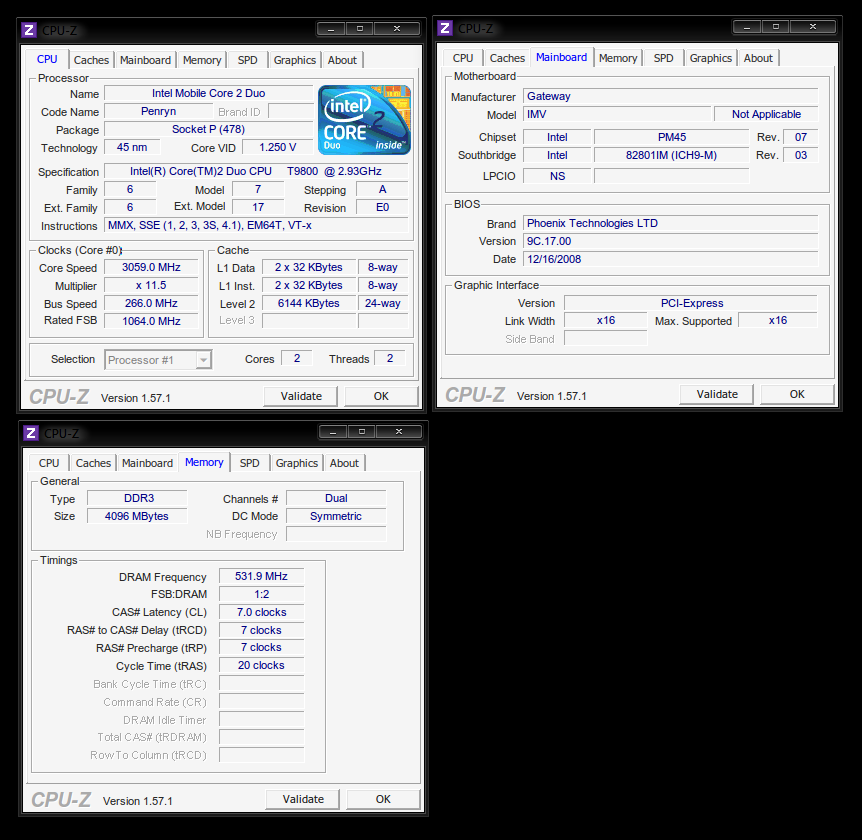Click the CPU-Z app icon in Mainboard window
Viewport: 862px width, 840px height.
coord(445,27)
